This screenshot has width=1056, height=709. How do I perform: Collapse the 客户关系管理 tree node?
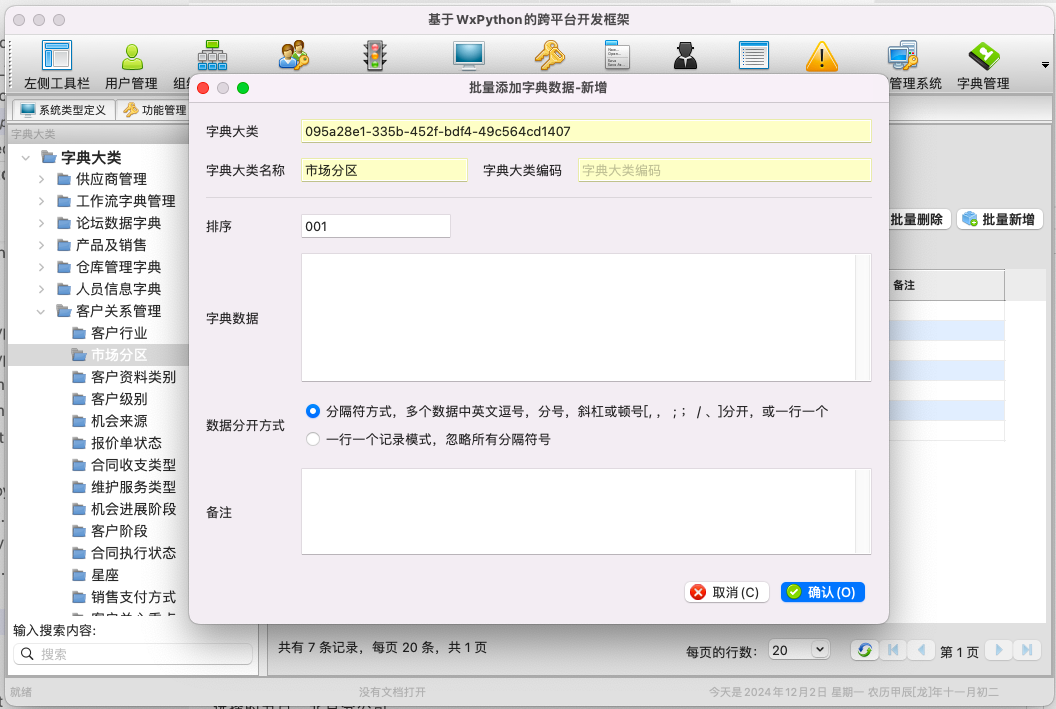tap(41, 311)
